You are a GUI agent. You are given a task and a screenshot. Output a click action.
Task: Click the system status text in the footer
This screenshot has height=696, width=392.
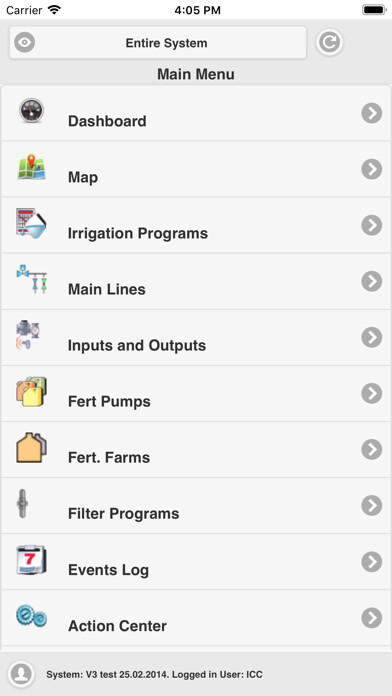click(x=154, y=675)
